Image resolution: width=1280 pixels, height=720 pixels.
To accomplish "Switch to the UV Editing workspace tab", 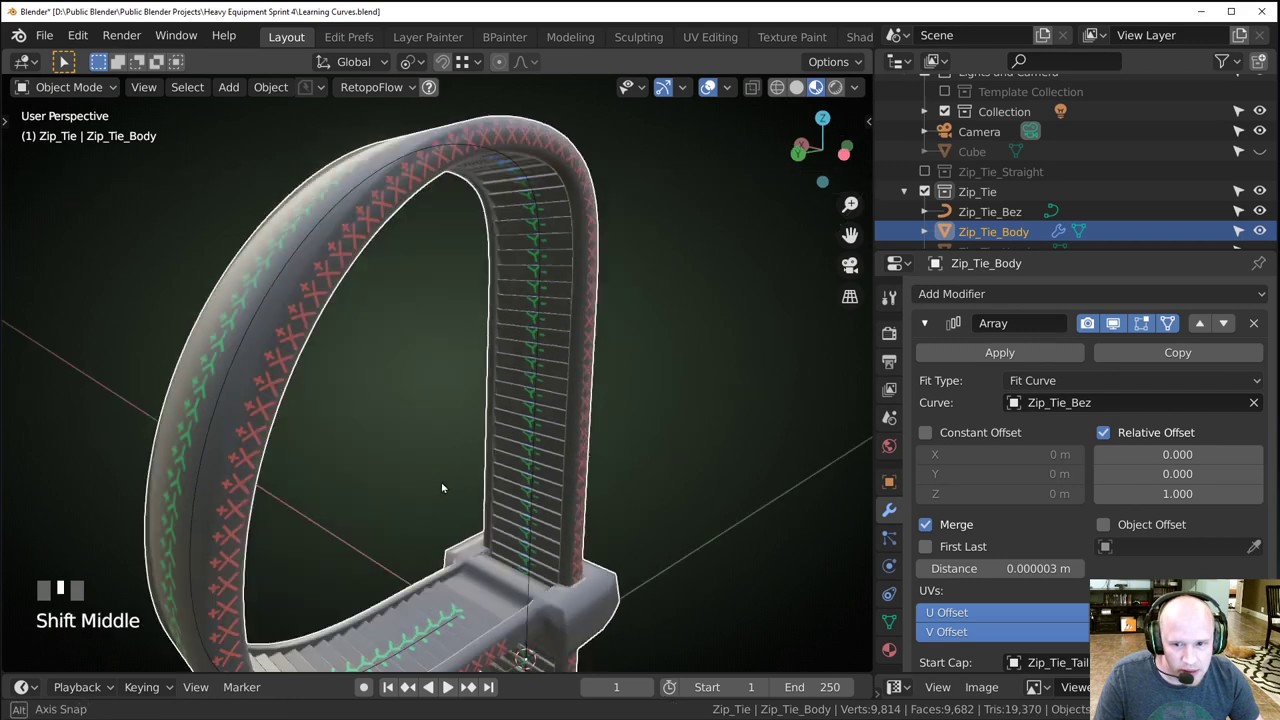I will tap(710, 37).
